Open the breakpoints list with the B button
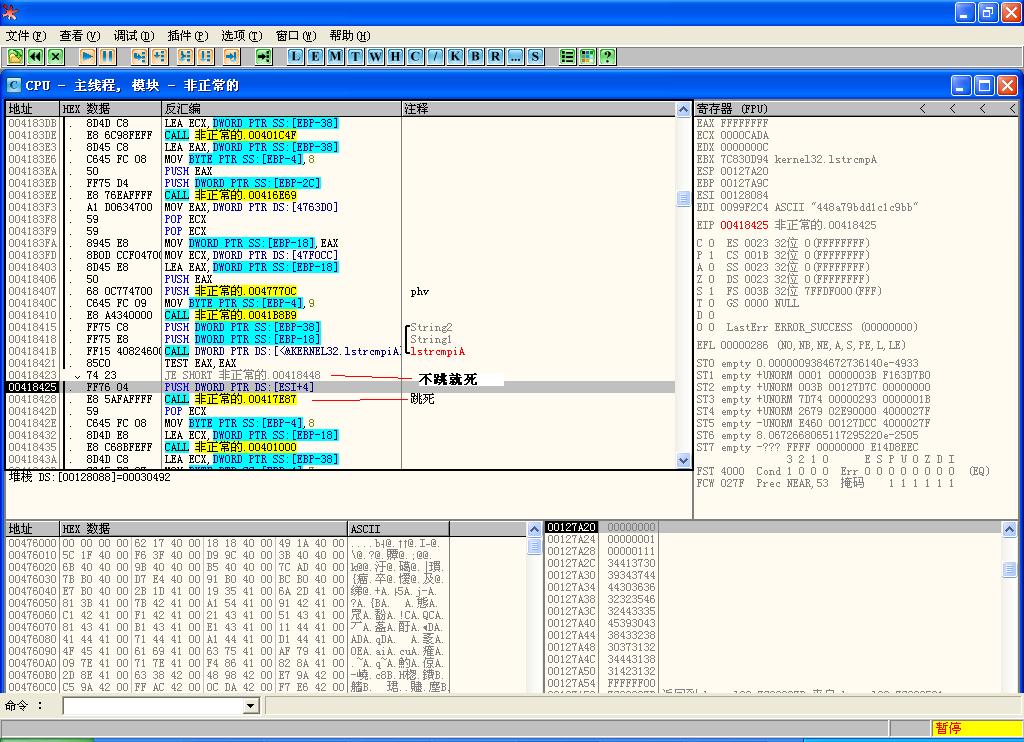Viewport: 1024px width, 742px height. 475,57
